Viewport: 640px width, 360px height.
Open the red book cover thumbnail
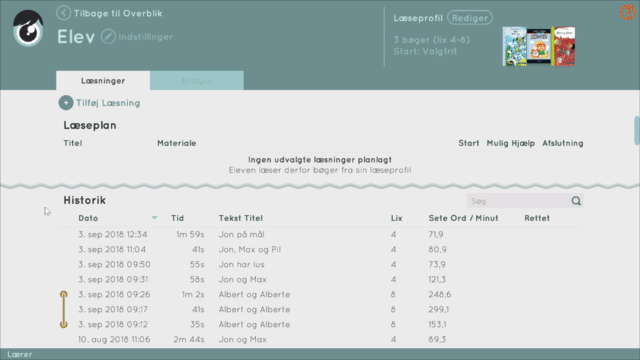563,46
